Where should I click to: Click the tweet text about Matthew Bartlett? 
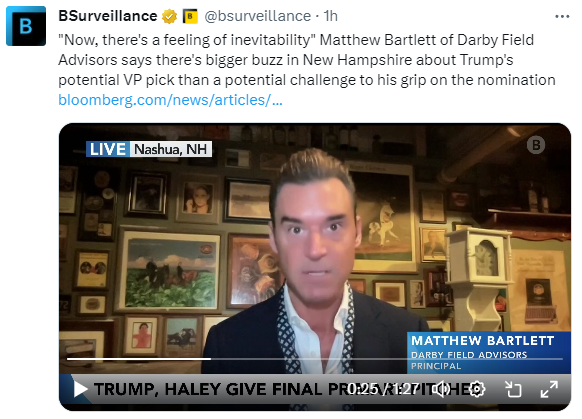(307, 60)
